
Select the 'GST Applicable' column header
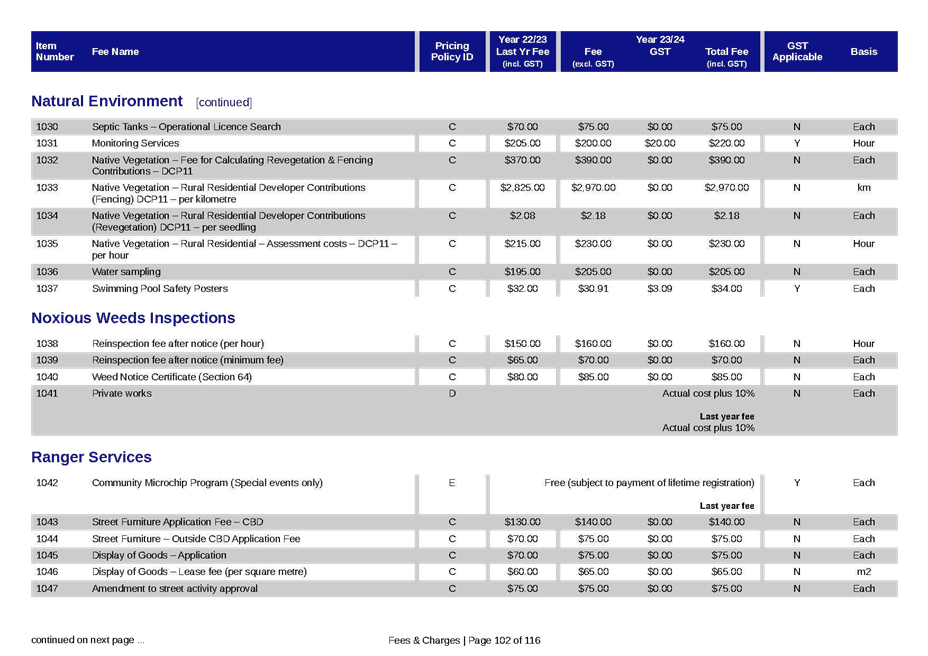(x=797, y=52)
